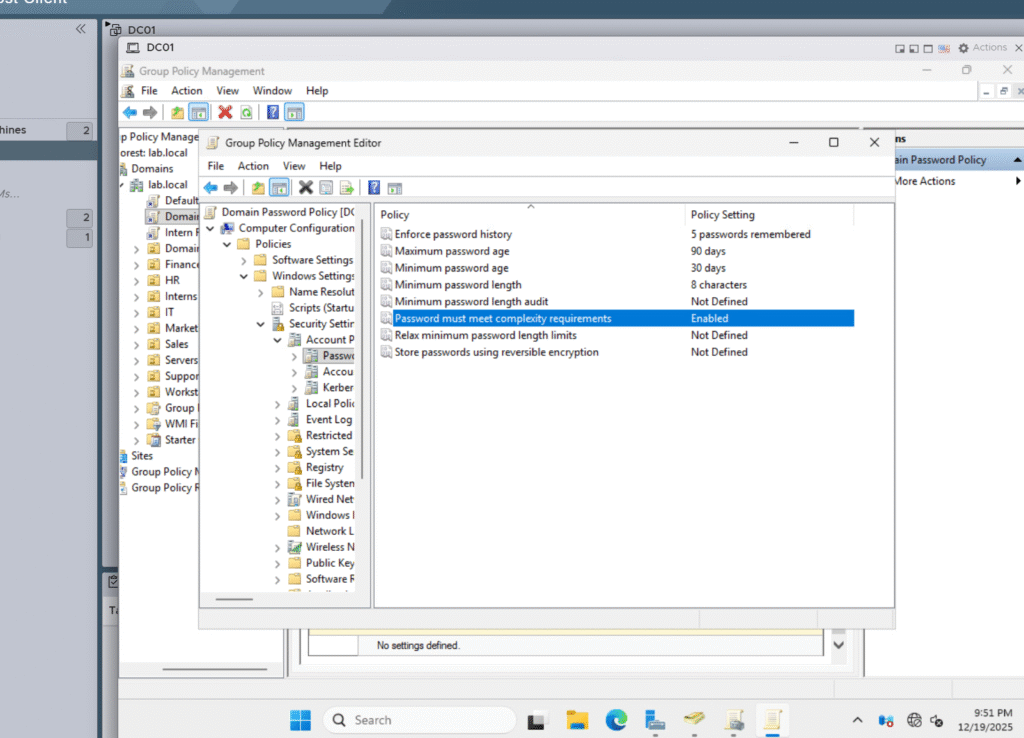The height and width of the screenshot is (738, 1024).
Task: Click the tree pane vertical scrollbar
Action: pyautogui.click(x=362, y=350)
